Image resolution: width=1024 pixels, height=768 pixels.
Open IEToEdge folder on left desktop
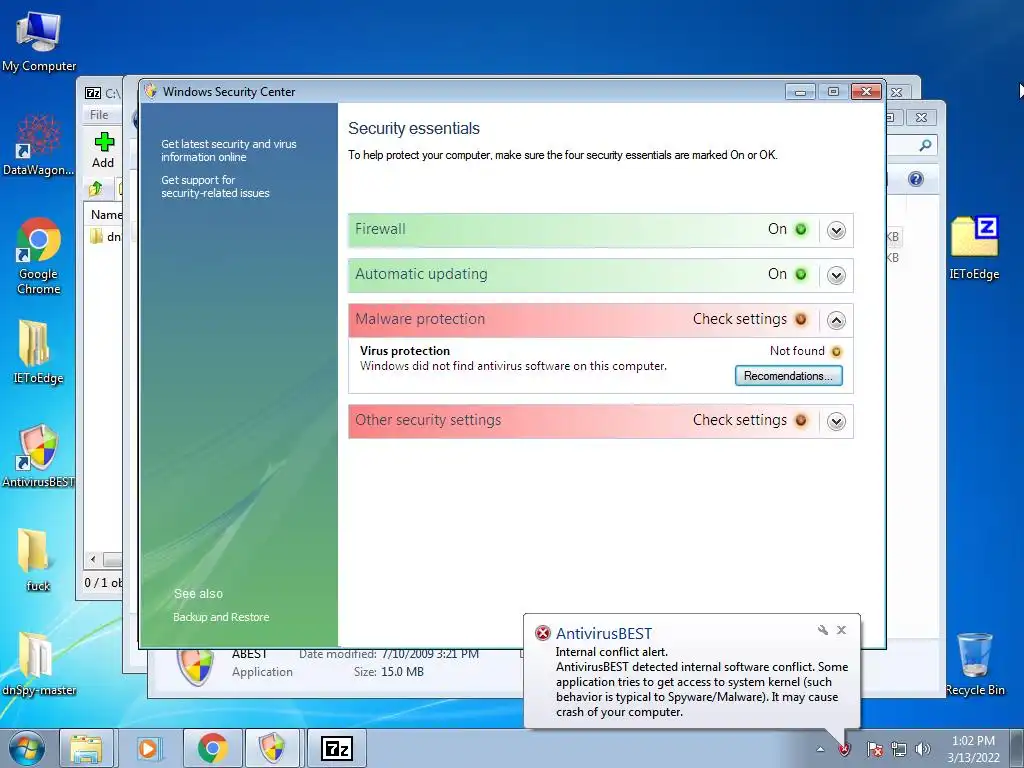point(38,353)
